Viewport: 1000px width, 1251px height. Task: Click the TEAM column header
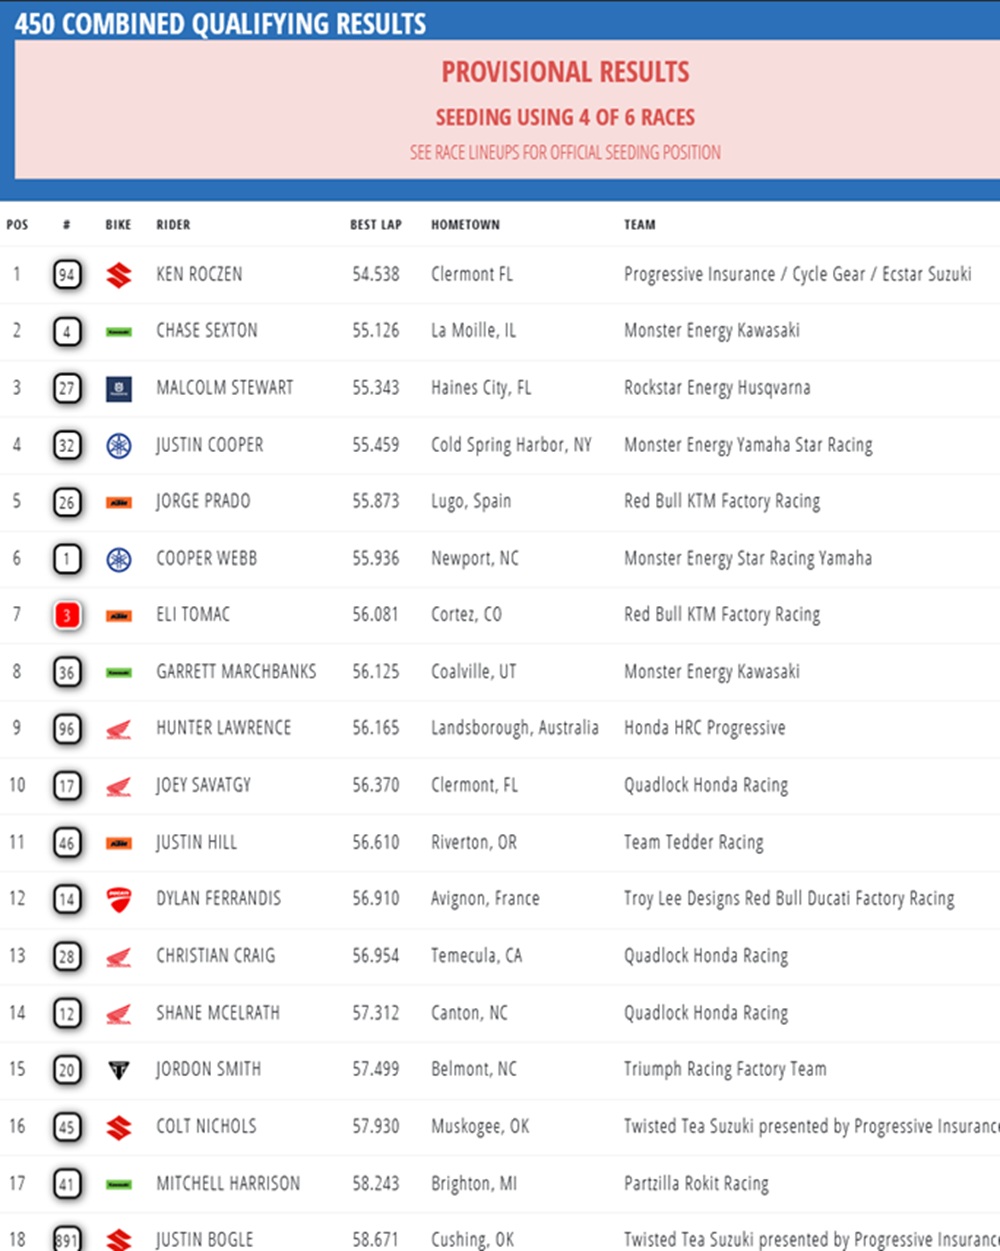point(640,225)
